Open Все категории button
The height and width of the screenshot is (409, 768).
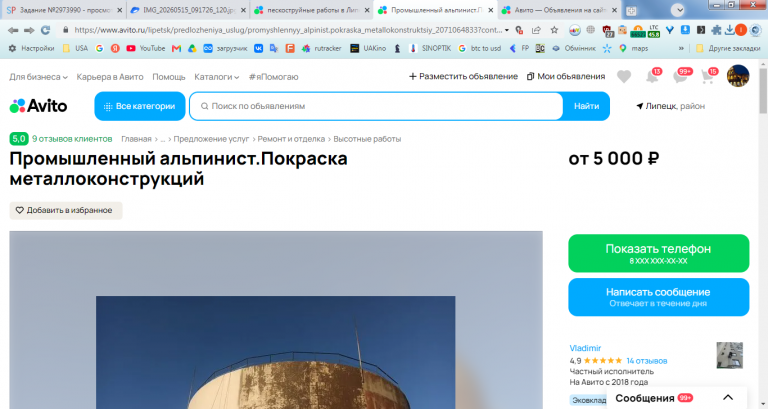tap(140, 106)
